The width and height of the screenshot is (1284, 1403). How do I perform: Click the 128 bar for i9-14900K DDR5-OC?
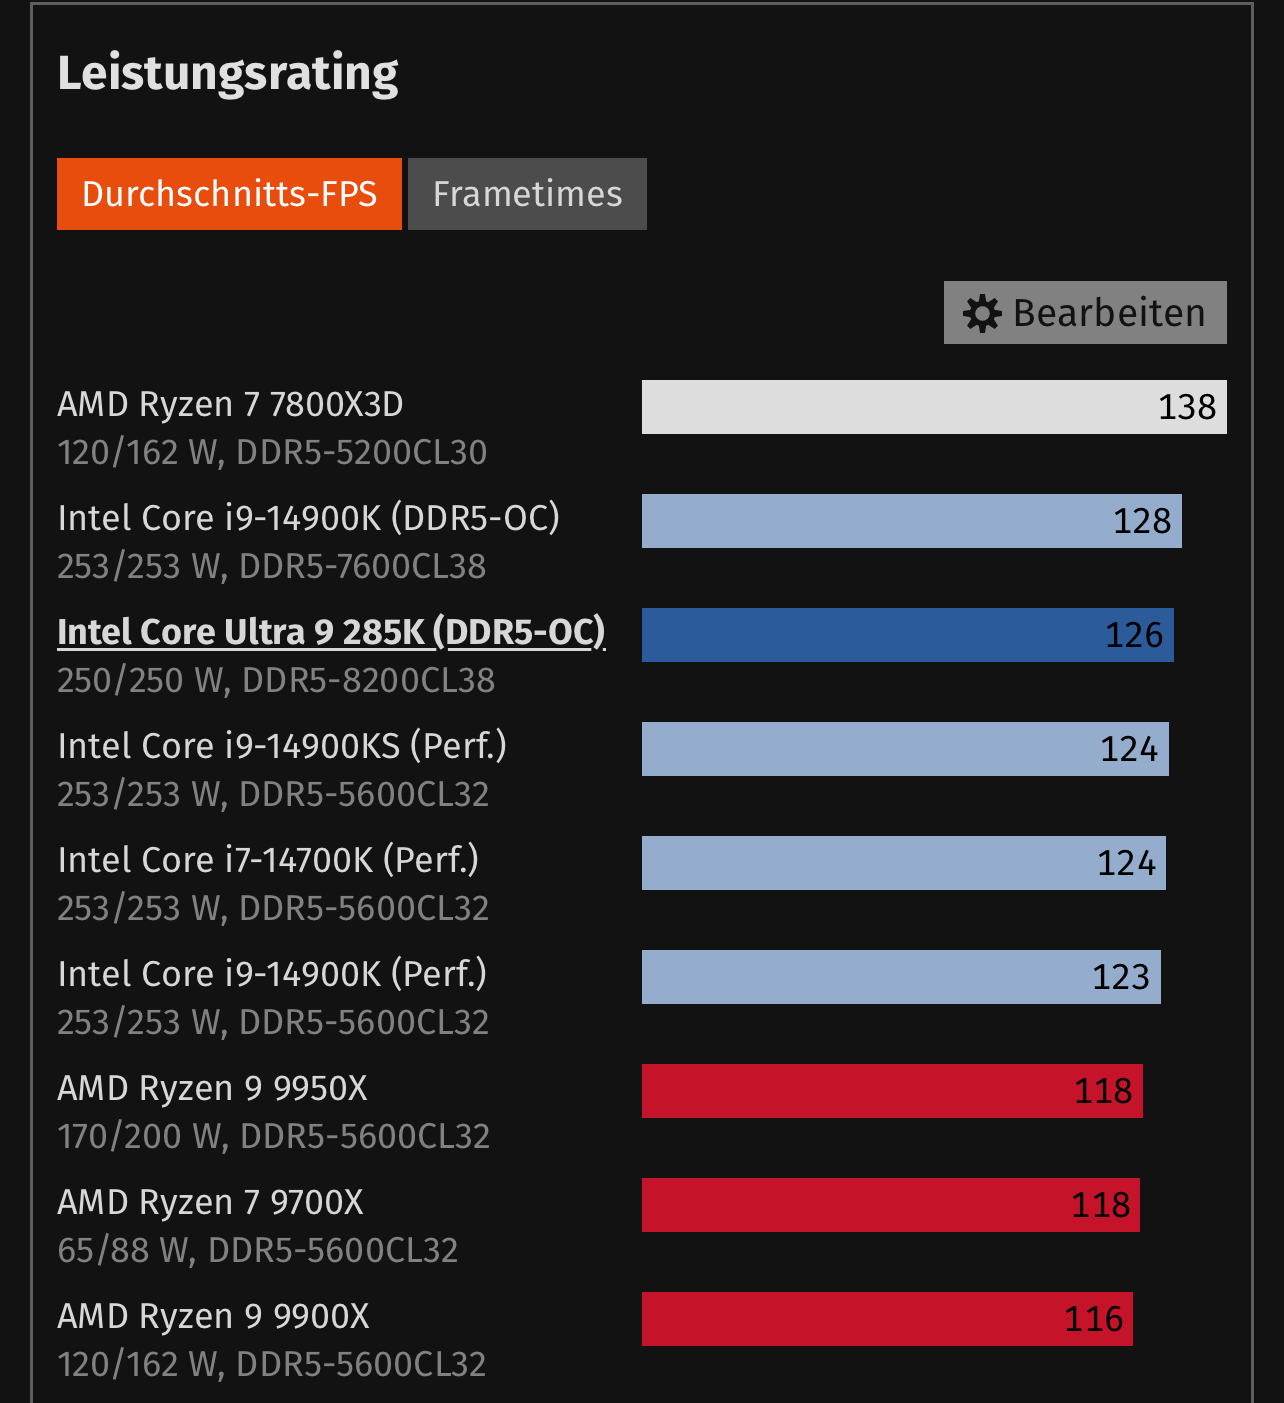coord(912,521)
